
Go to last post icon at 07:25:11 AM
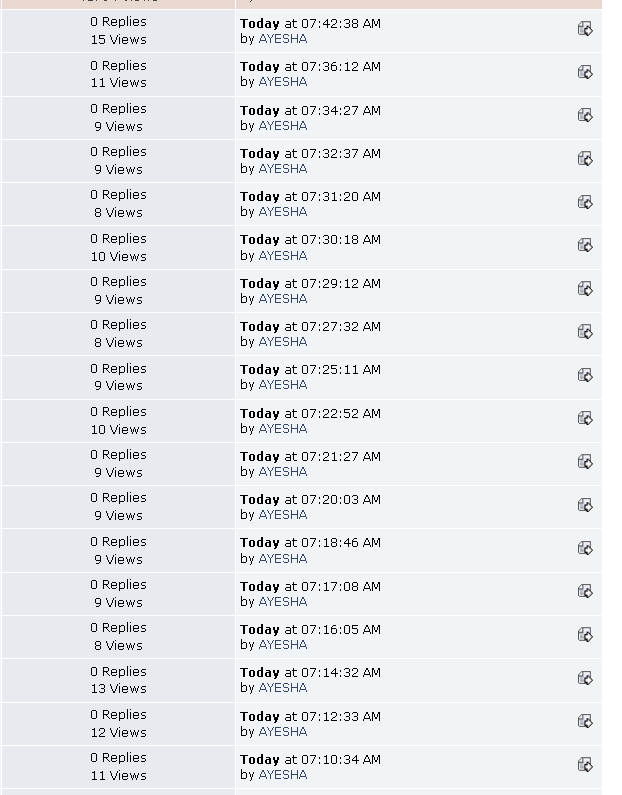[585, 375]
